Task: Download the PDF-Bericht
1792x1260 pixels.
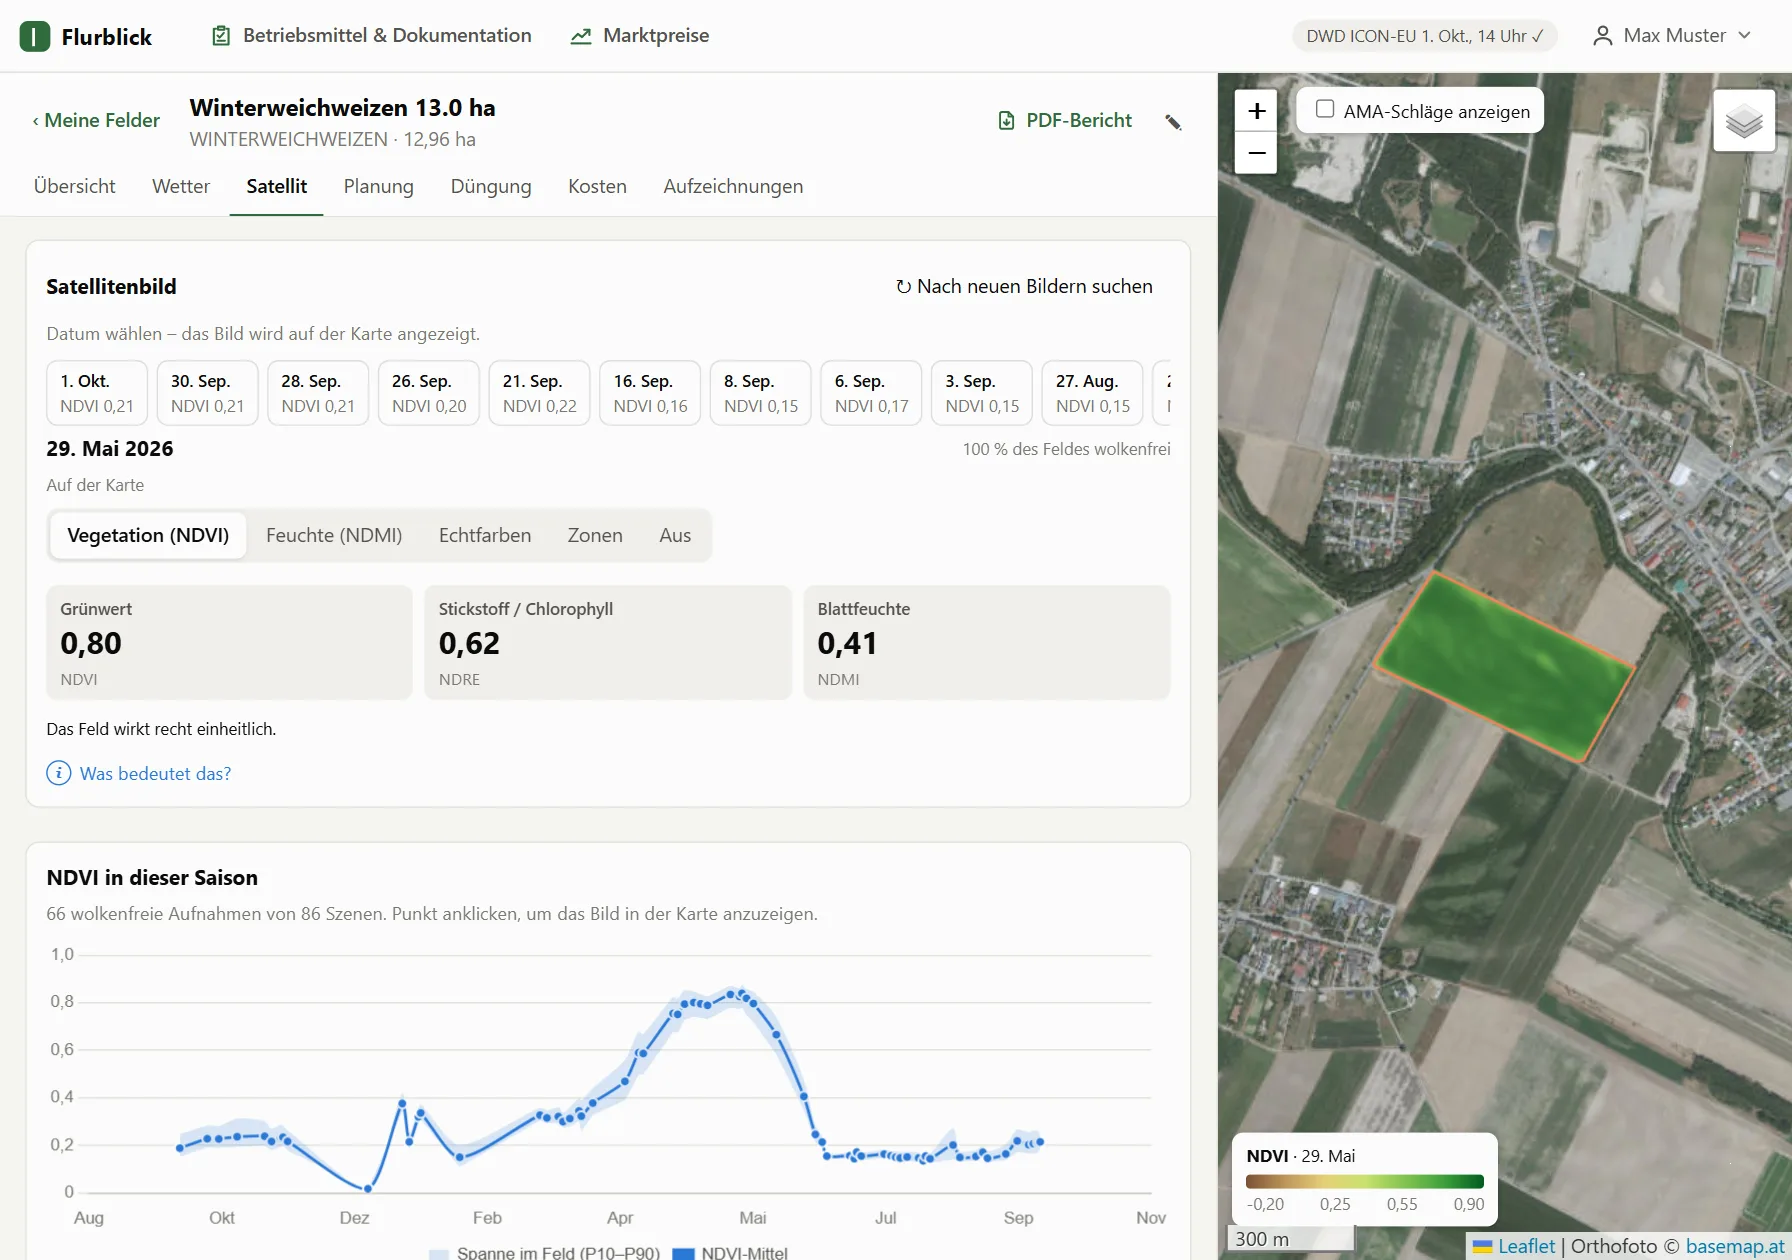Action: (1065, 120)
